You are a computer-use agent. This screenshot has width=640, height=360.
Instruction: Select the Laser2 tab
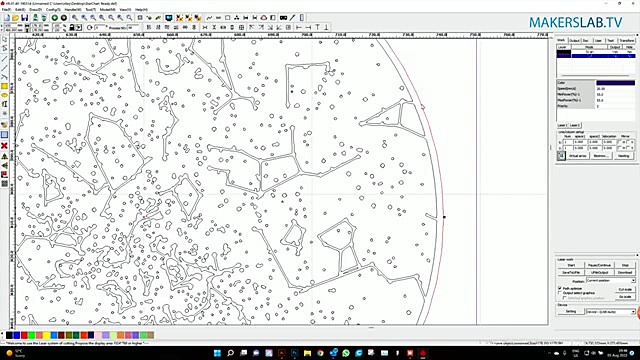click(575, 125)
